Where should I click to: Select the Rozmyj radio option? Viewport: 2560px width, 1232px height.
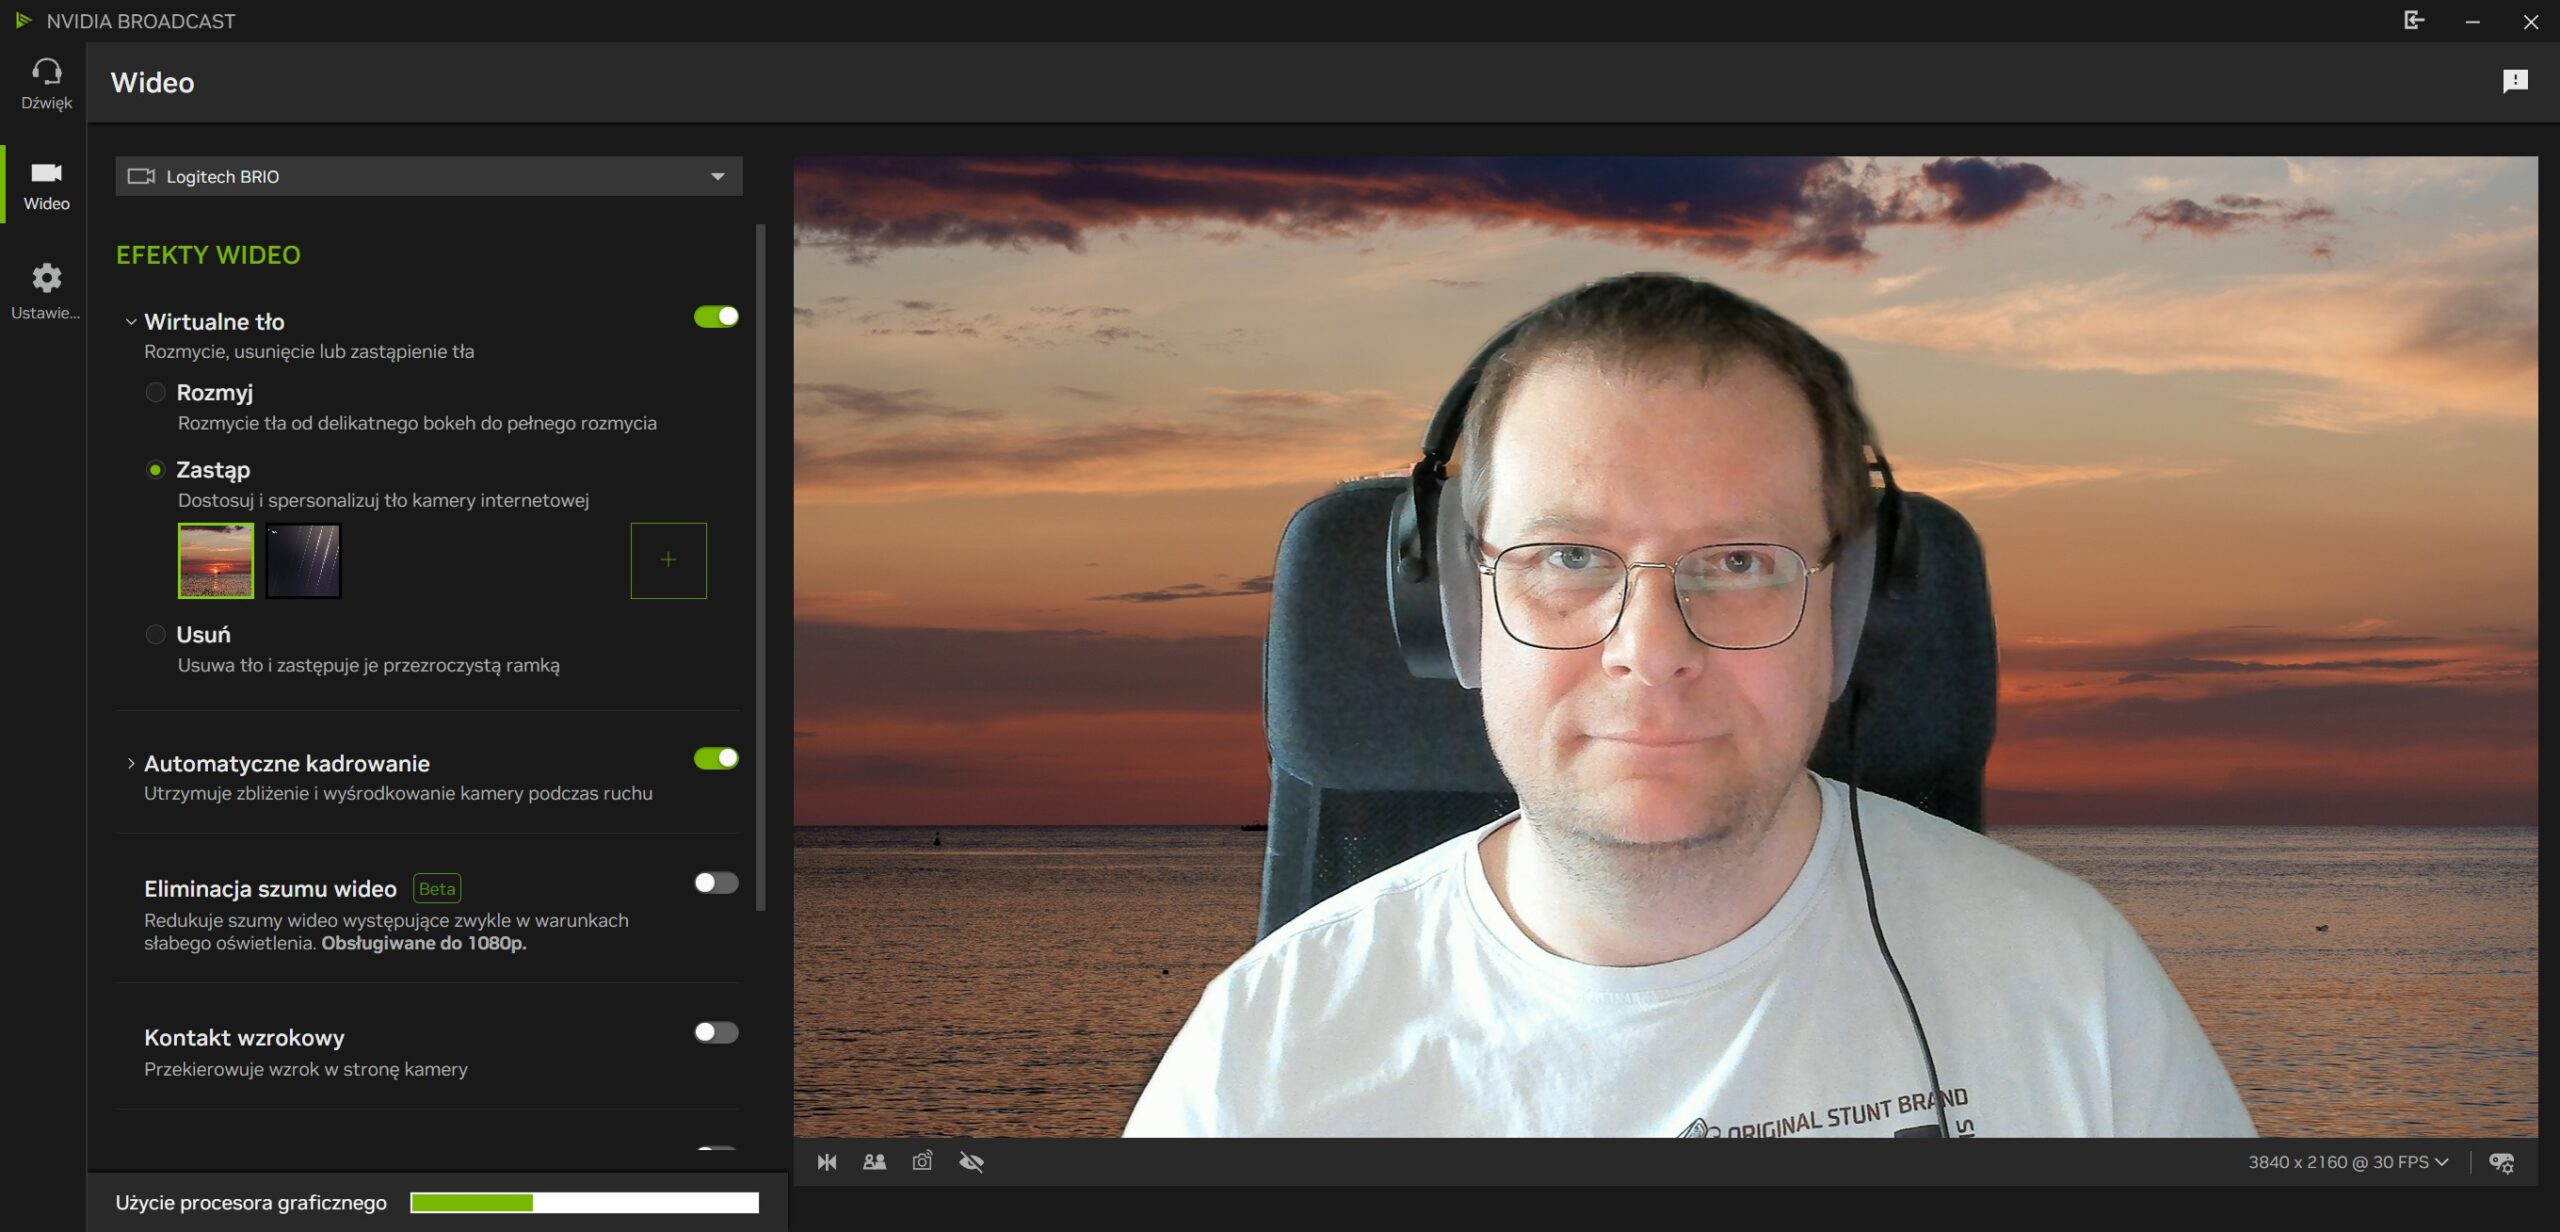point(155,393)
